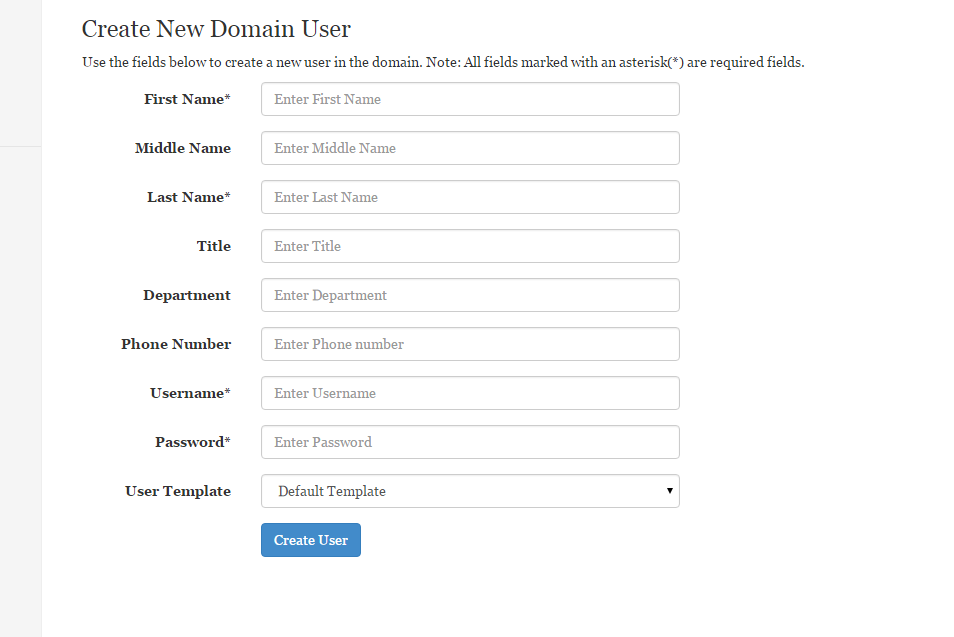
Task: Click the Enter Password field
Action: (x=470, y=442)
